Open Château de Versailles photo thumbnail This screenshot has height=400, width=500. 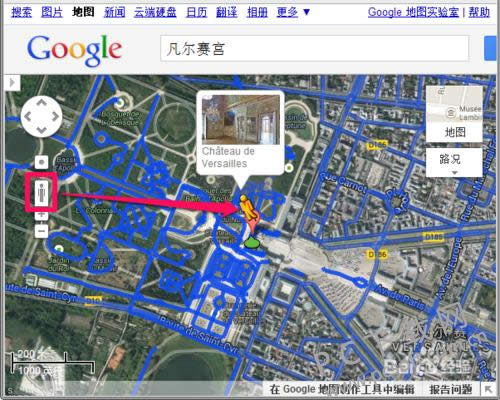click(x=241, y=120)
